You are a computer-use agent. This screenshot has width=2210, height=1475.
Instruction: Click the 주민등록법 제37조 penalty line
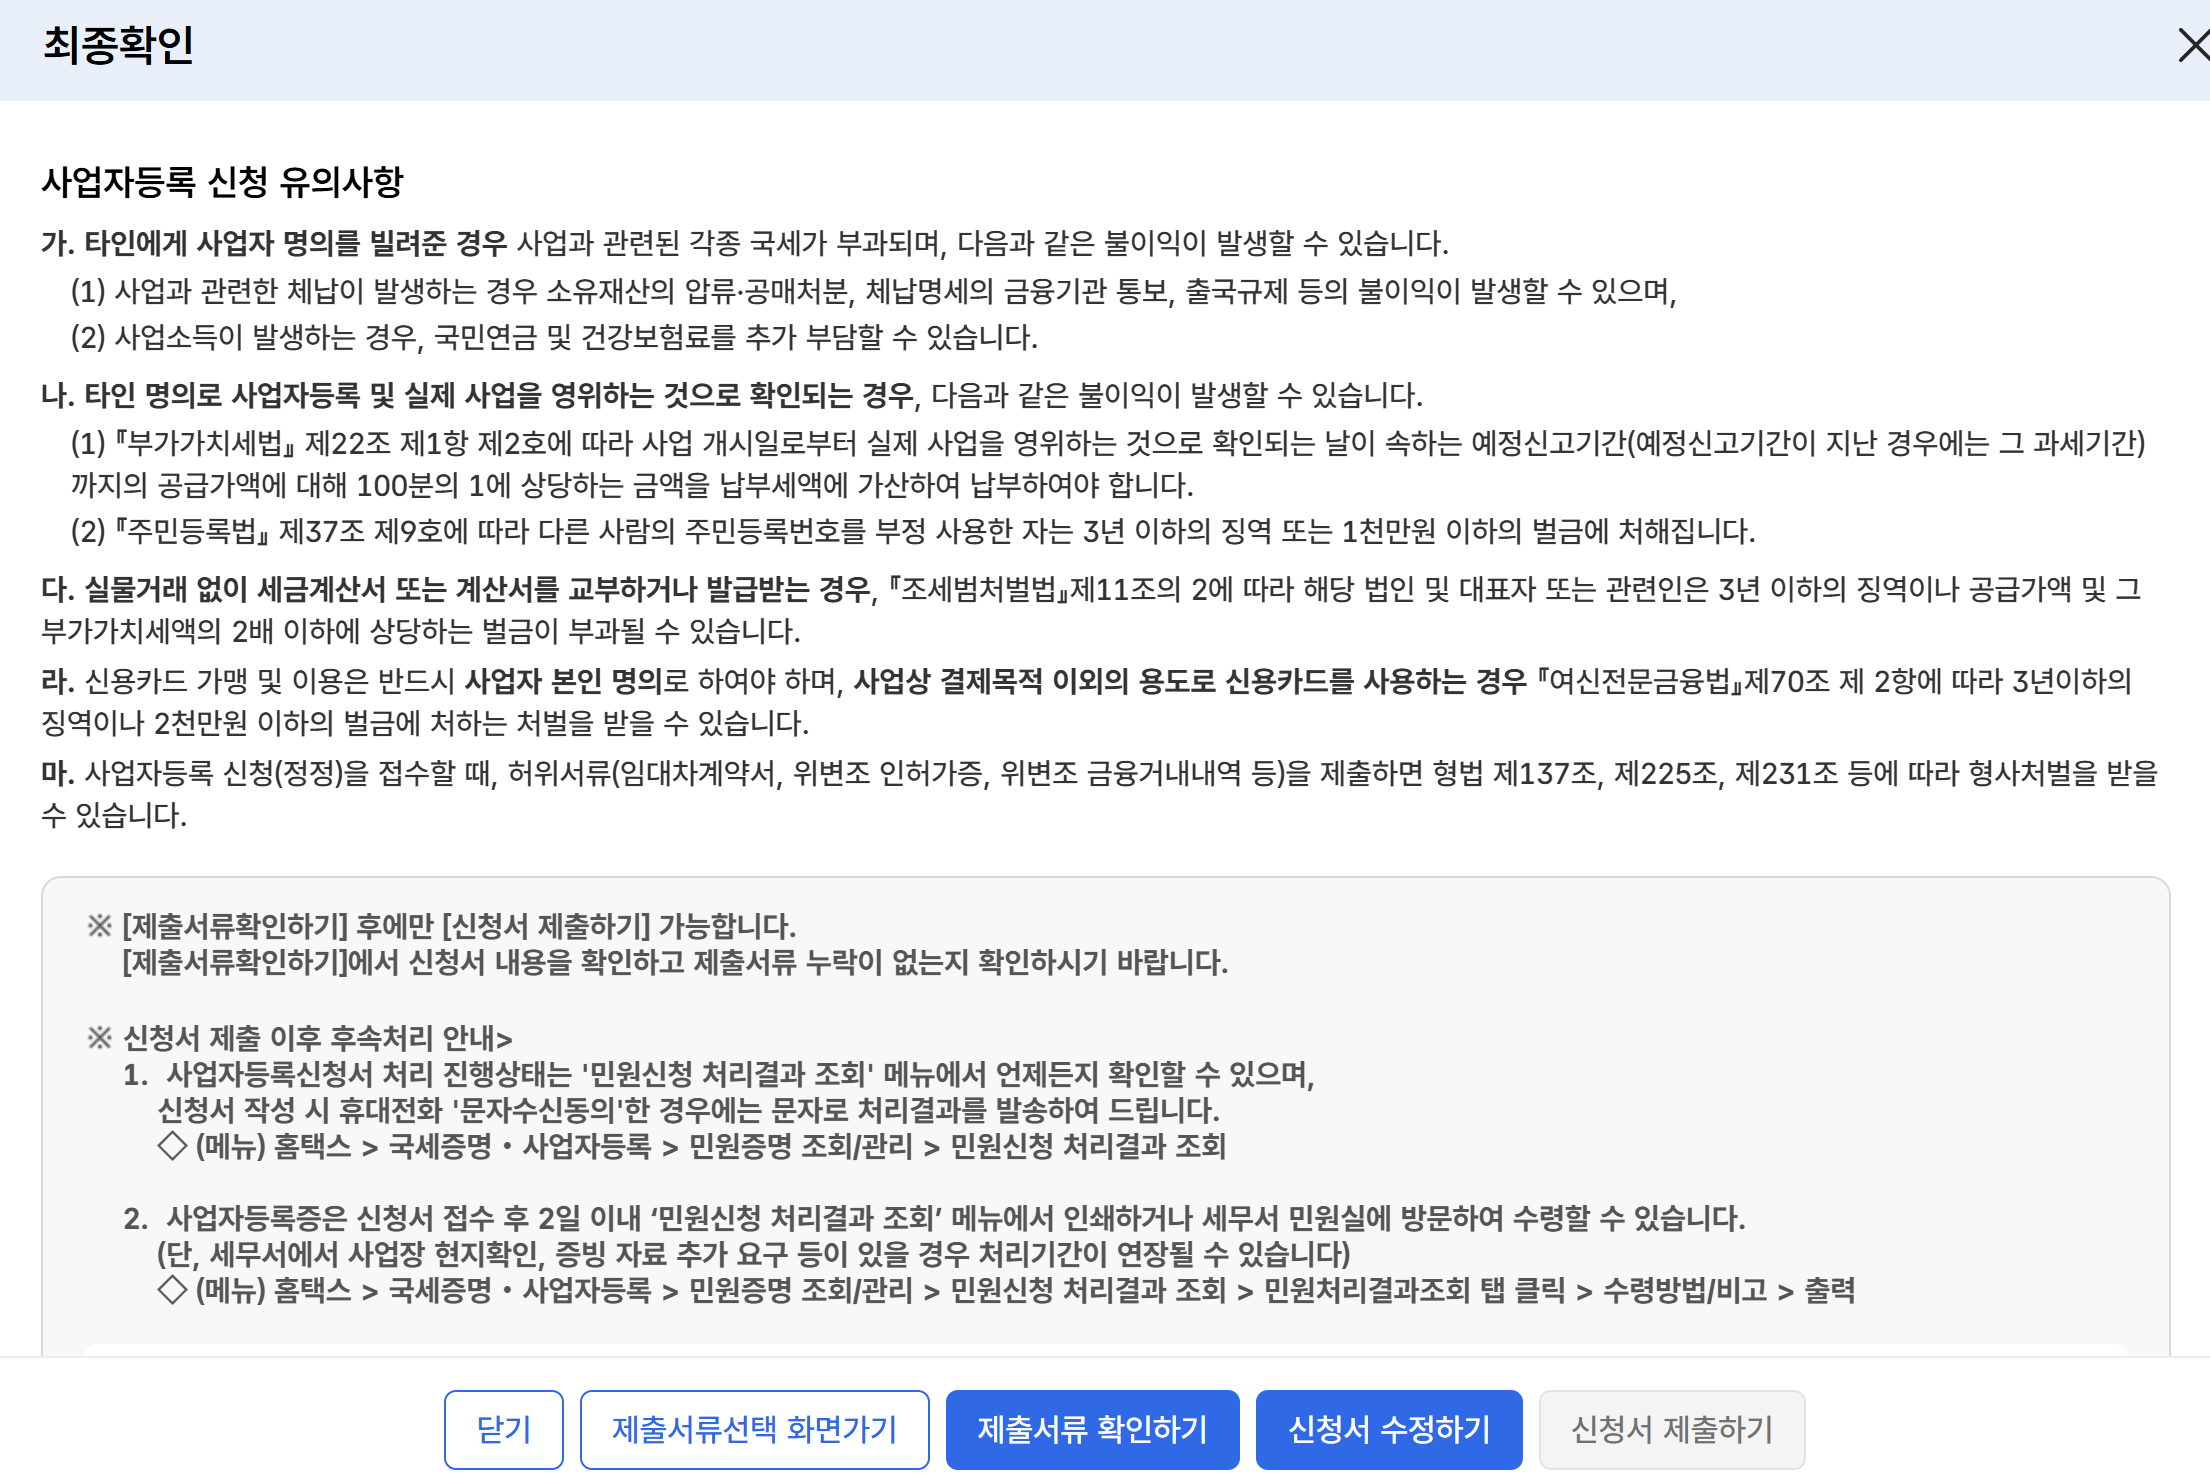click(912, 531)
